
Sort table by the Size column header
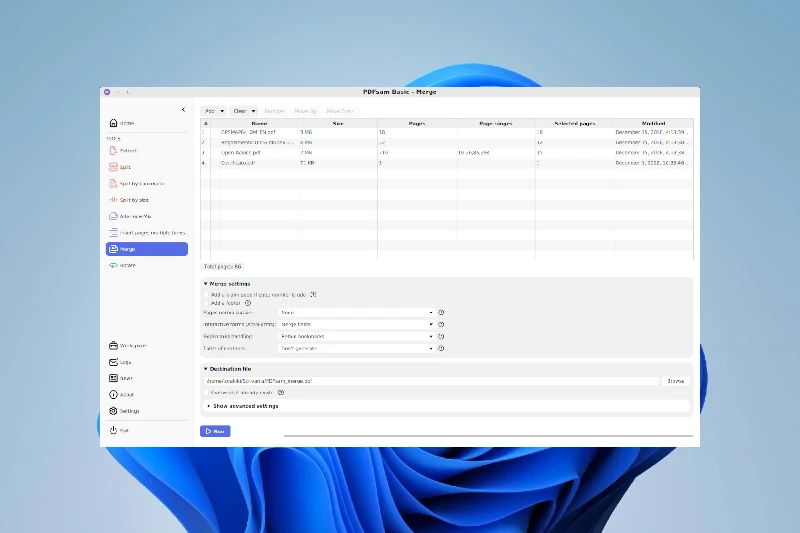[x=338, y=123]
